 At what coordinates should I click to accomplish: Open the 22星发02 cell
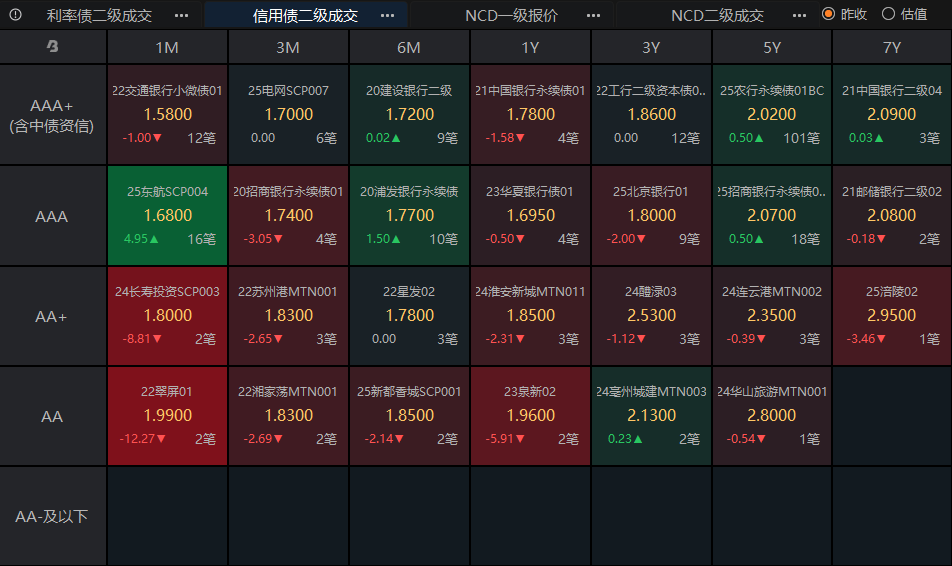[x=409, y=316]
